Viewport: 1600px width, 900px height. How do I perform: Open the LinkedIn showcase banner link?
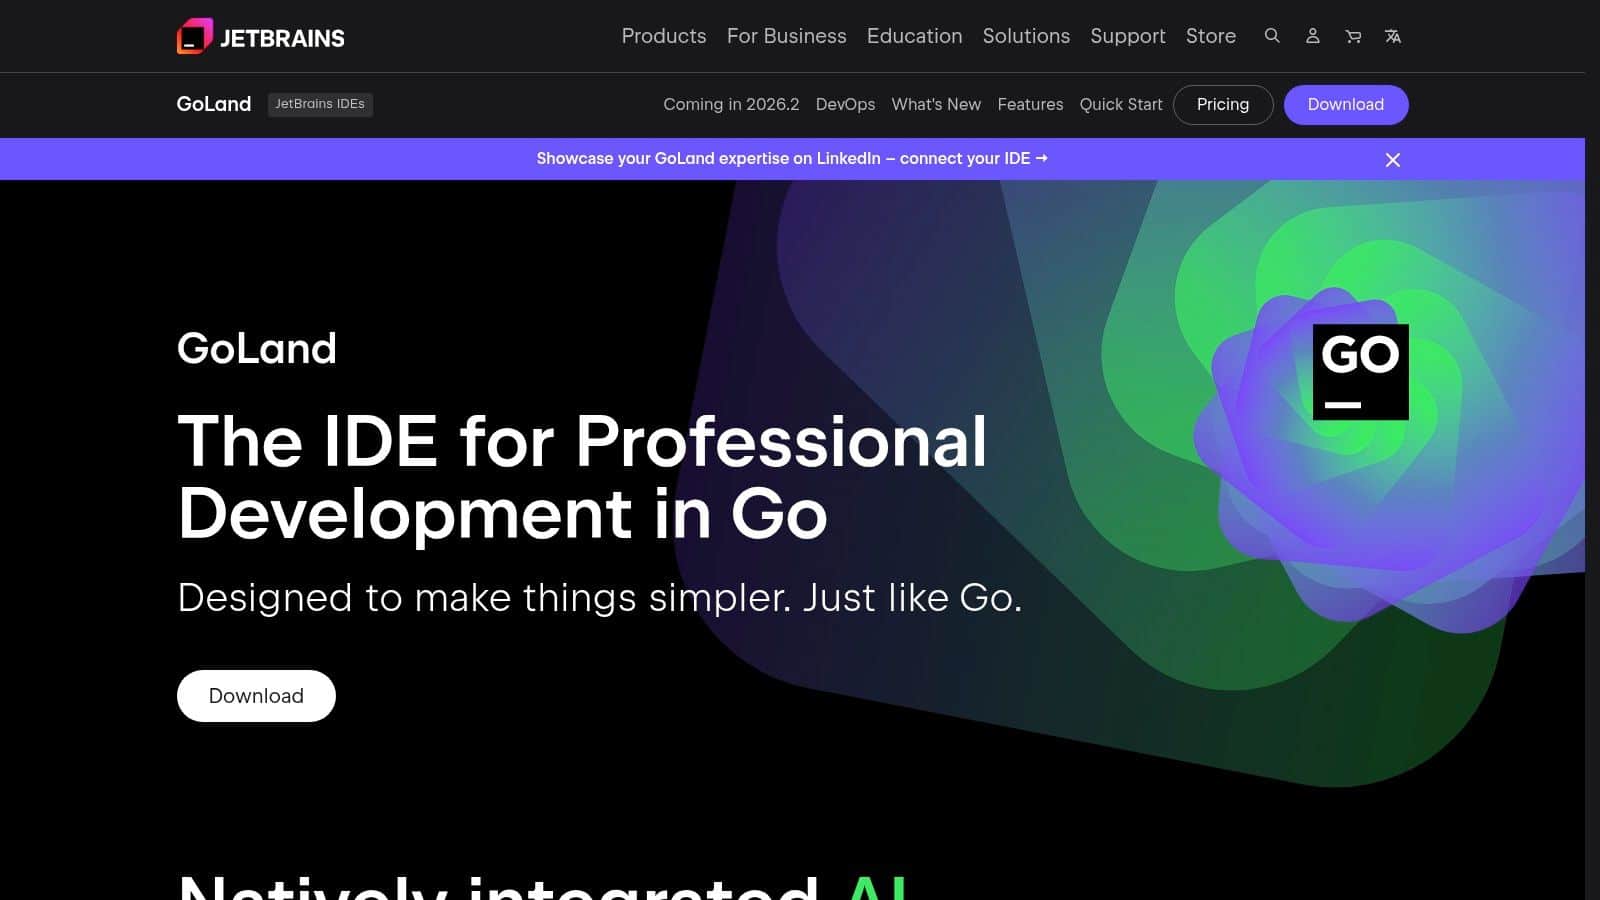tap(792, 159)
